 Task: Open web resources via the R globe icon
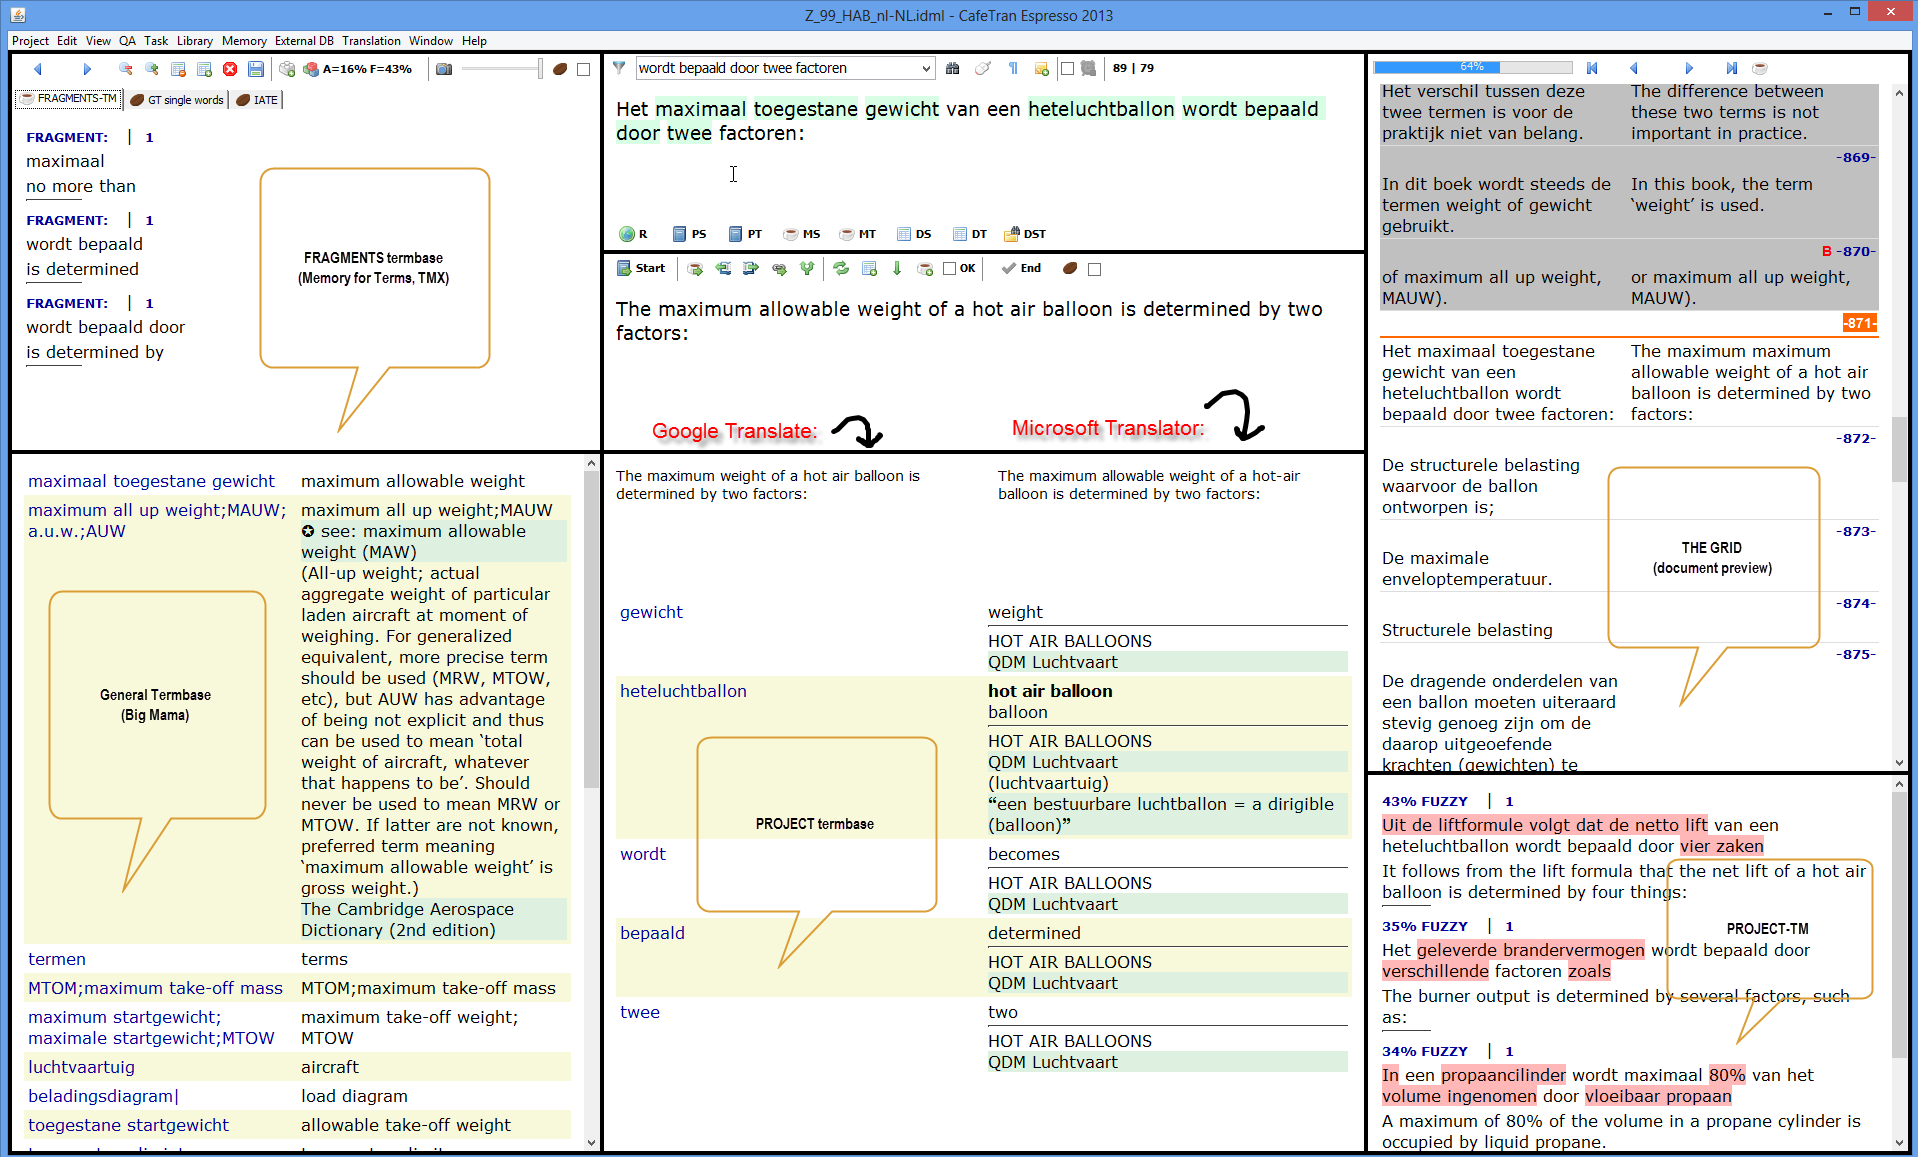click(625, 234)
